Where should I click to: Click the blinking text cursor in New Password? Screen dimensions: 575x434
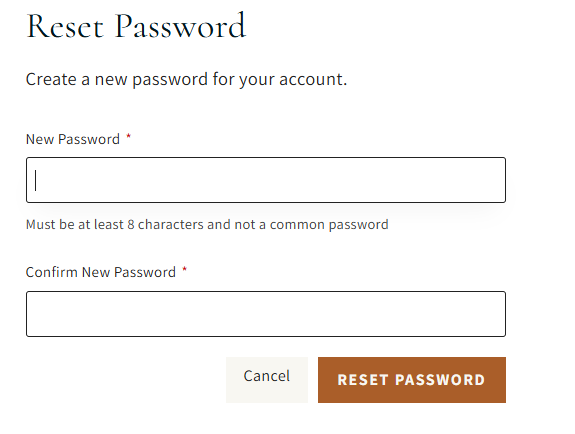tap(36, 180)
